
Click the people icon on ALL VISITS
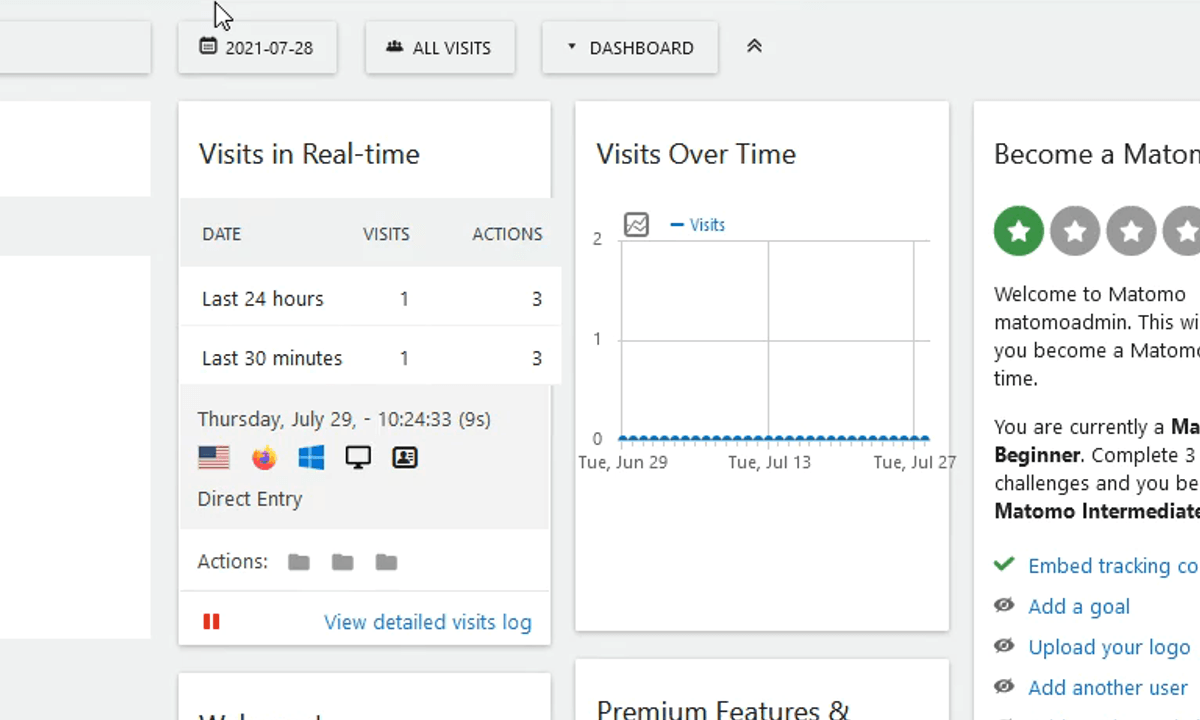click(x=394, y=47)
